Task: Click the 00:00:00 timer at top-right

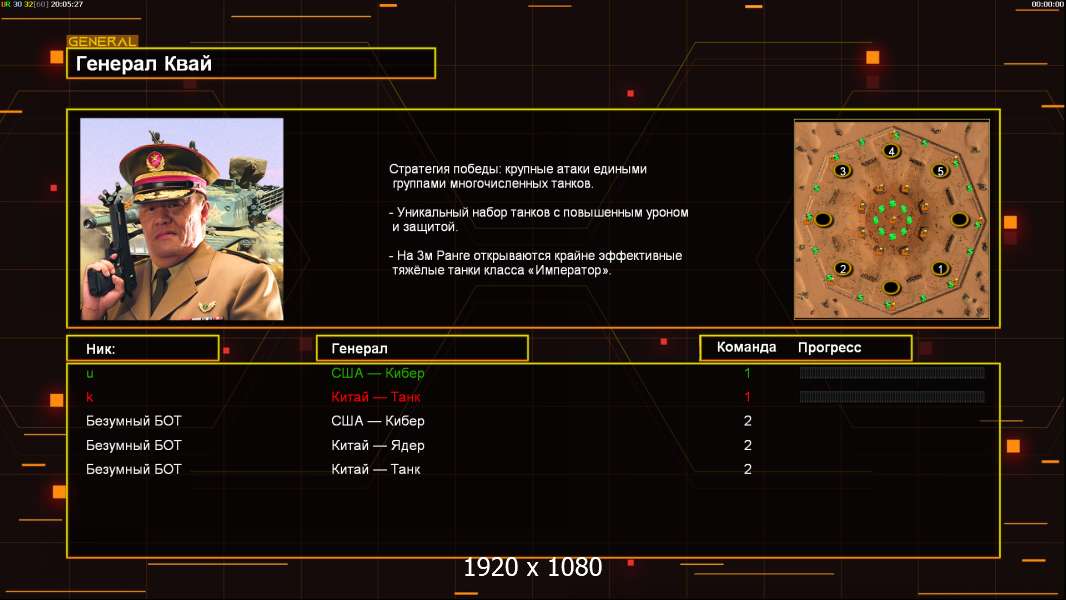Action: point(1047,4)
